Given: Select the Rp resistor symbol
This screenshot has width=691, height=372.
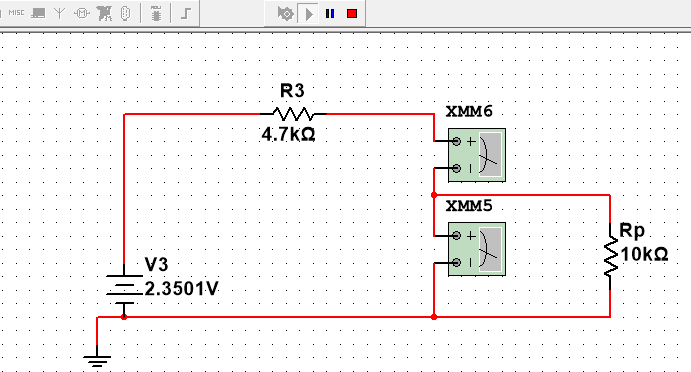Looking at the screenshot, I should (610, 257).
